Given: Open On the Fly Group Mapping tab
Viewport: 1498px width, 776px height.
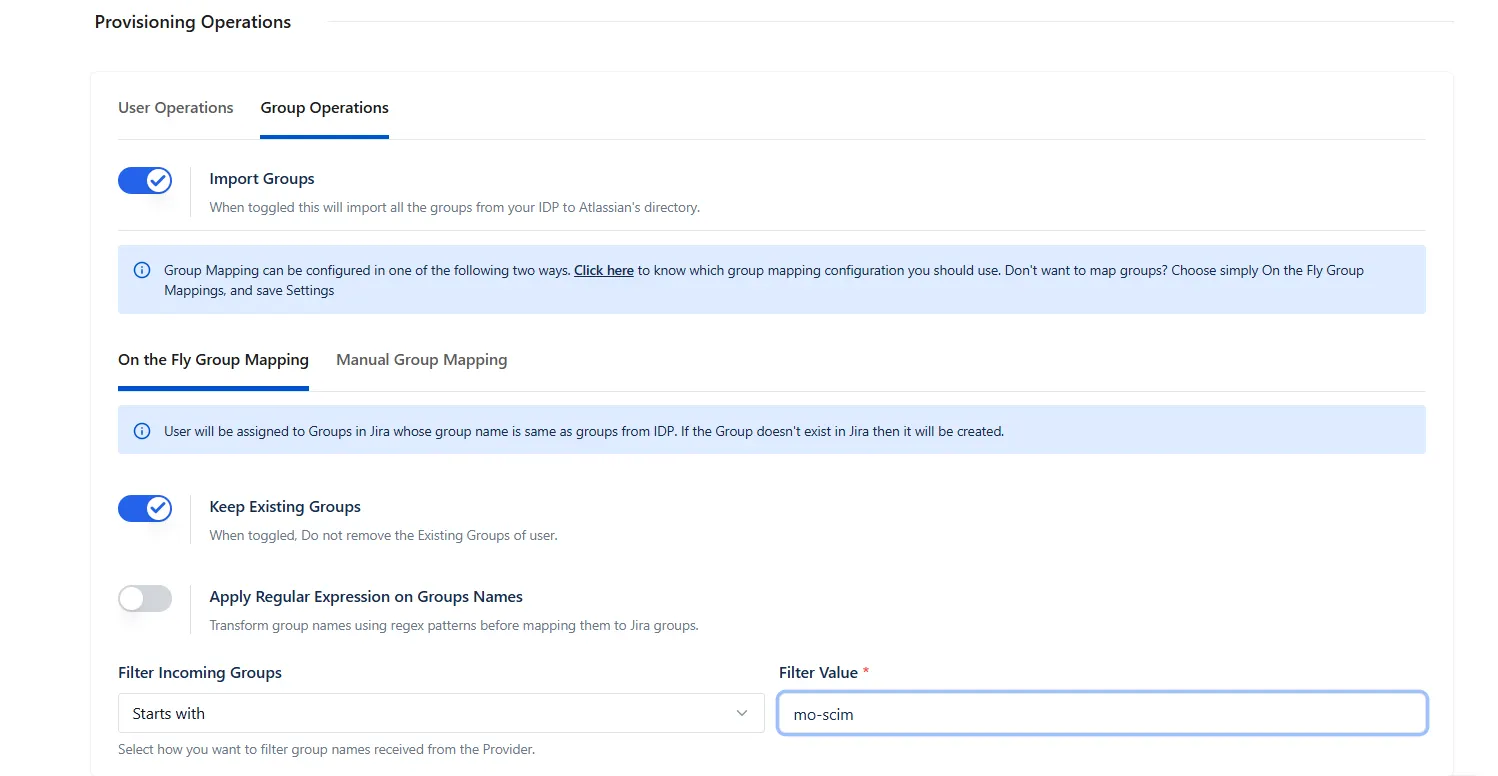Looking at the screenshot, I should [213, 360].
